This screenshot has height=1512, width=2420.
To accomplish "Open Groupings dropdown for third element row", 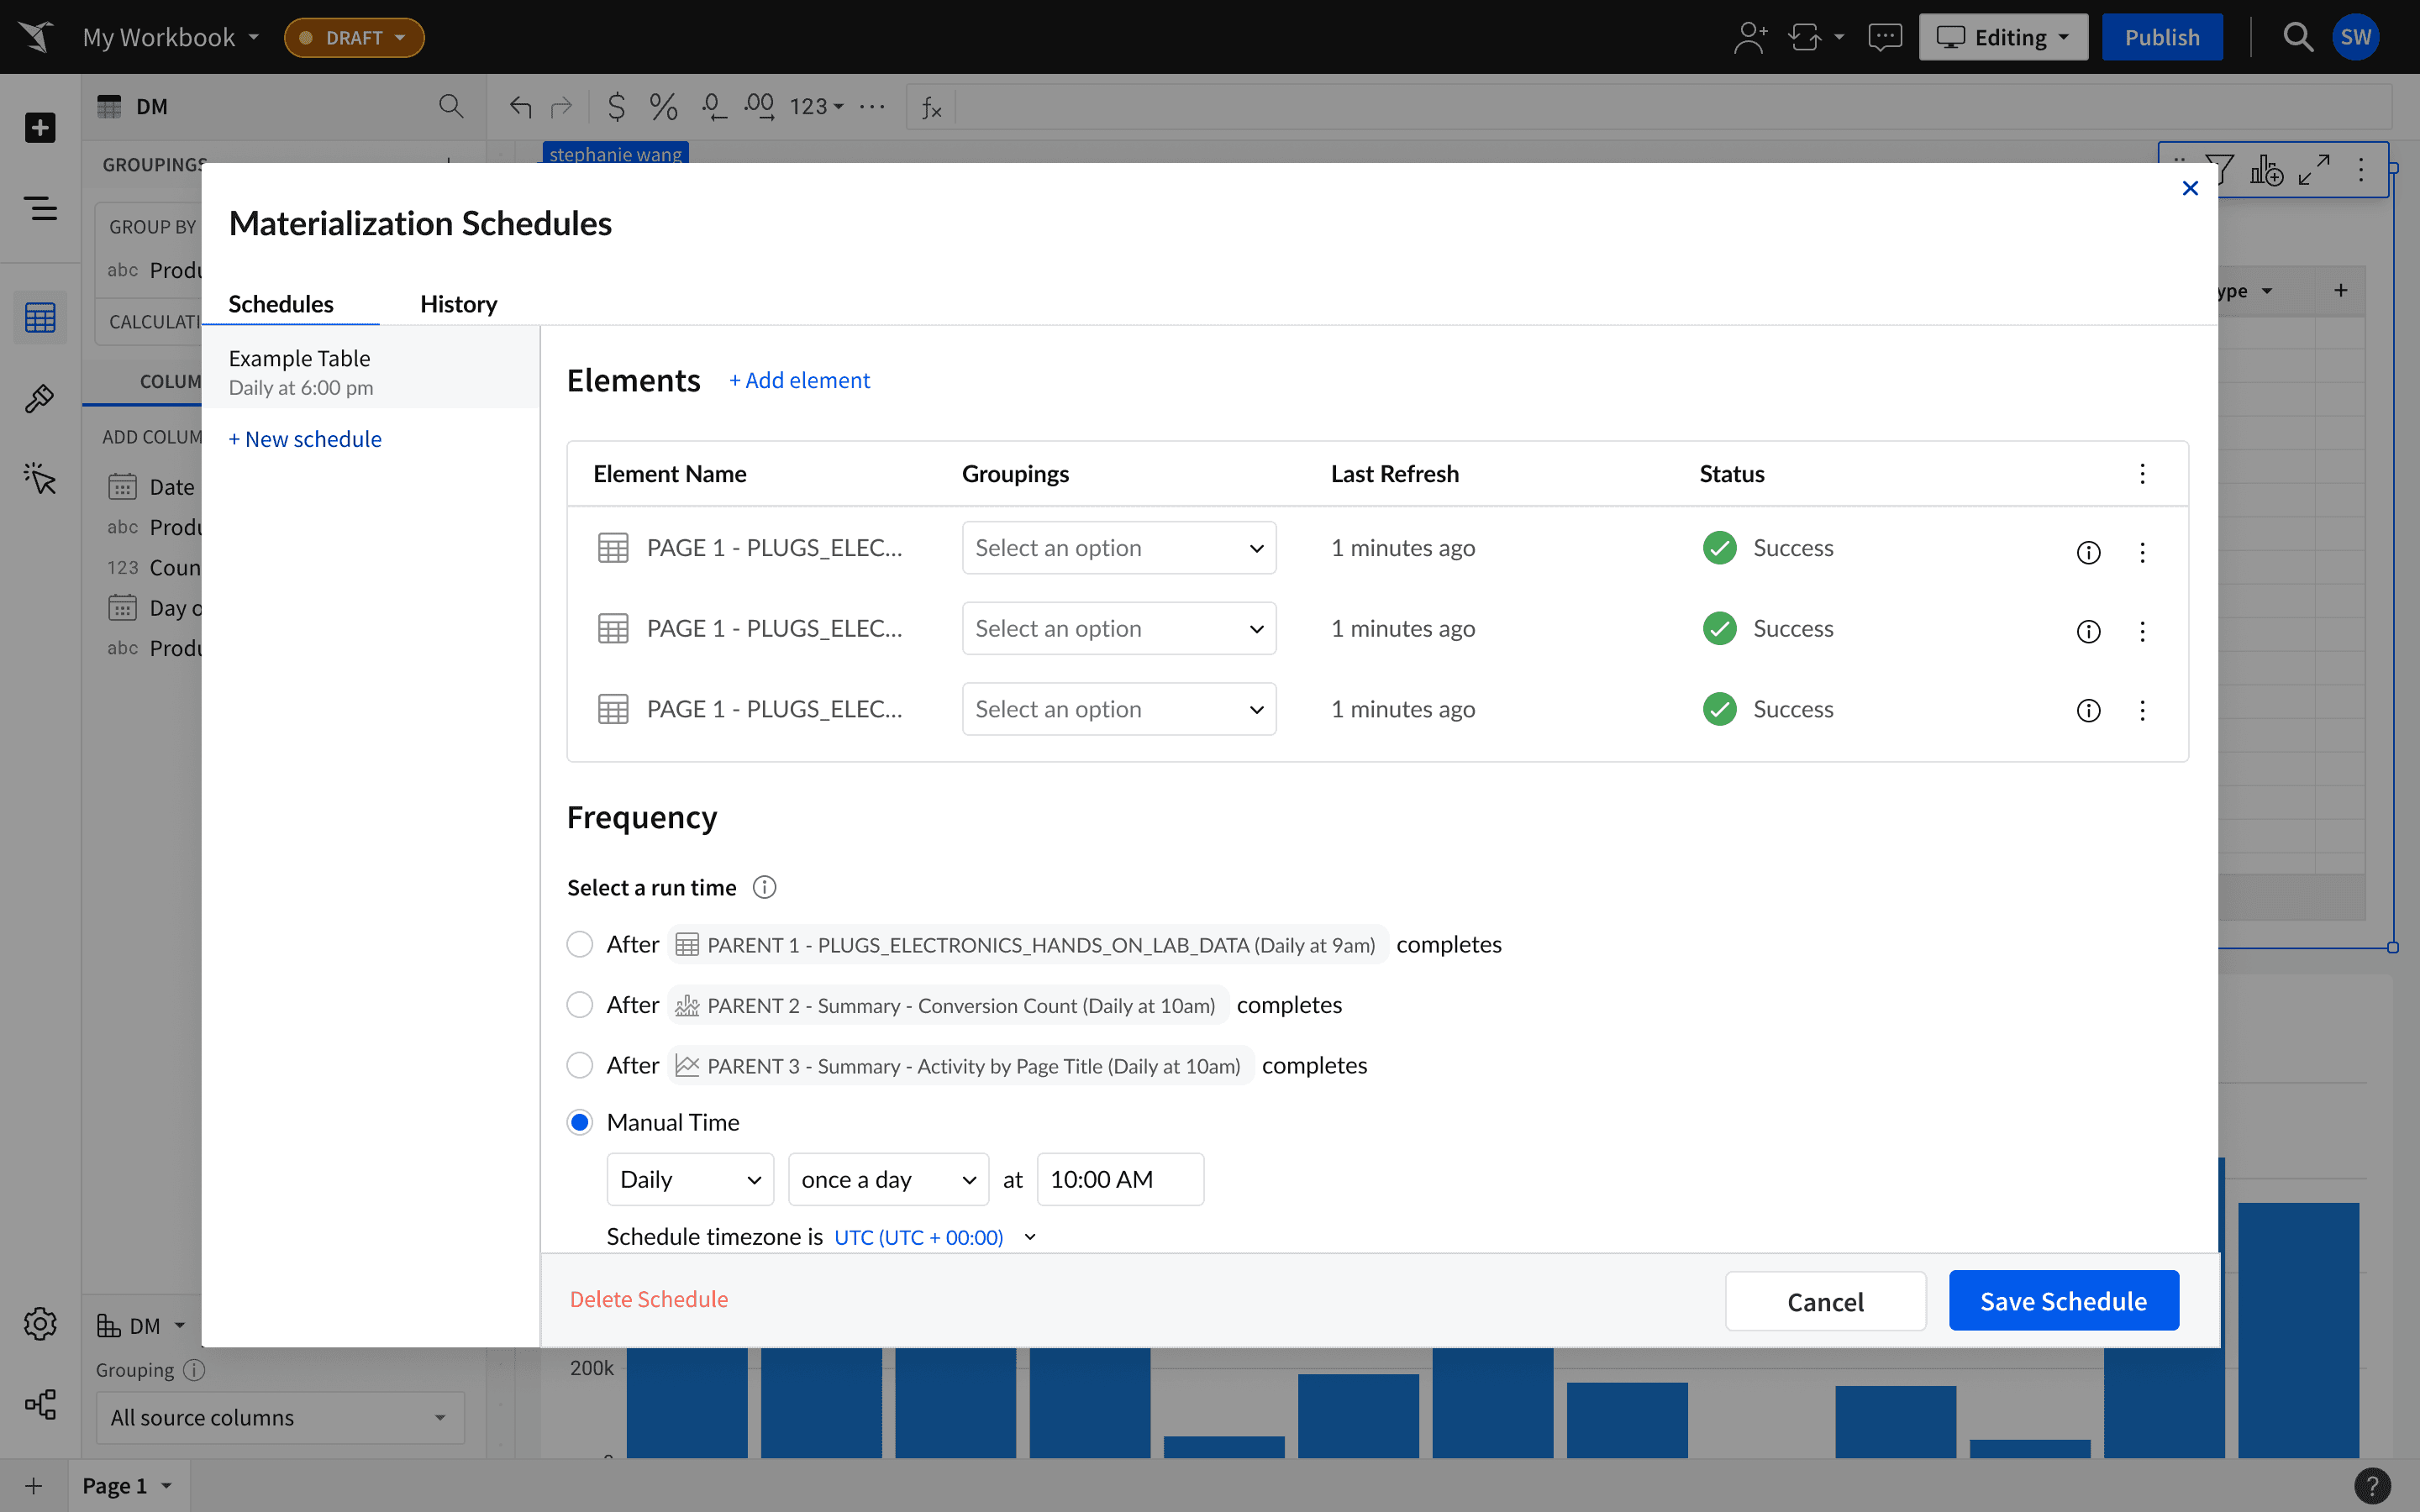I will (1119, 709).
